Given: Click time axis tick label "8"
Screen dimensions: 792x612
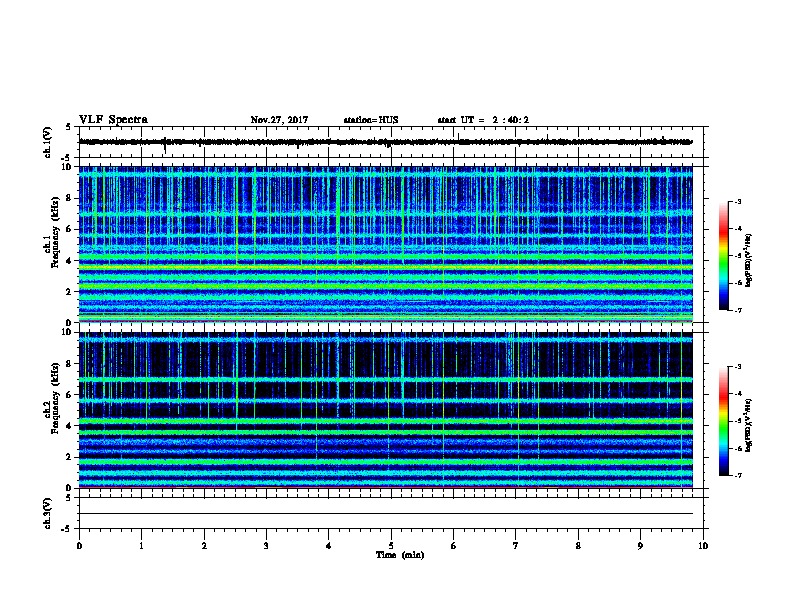Looking at the screenshot, I should [578, 546].
